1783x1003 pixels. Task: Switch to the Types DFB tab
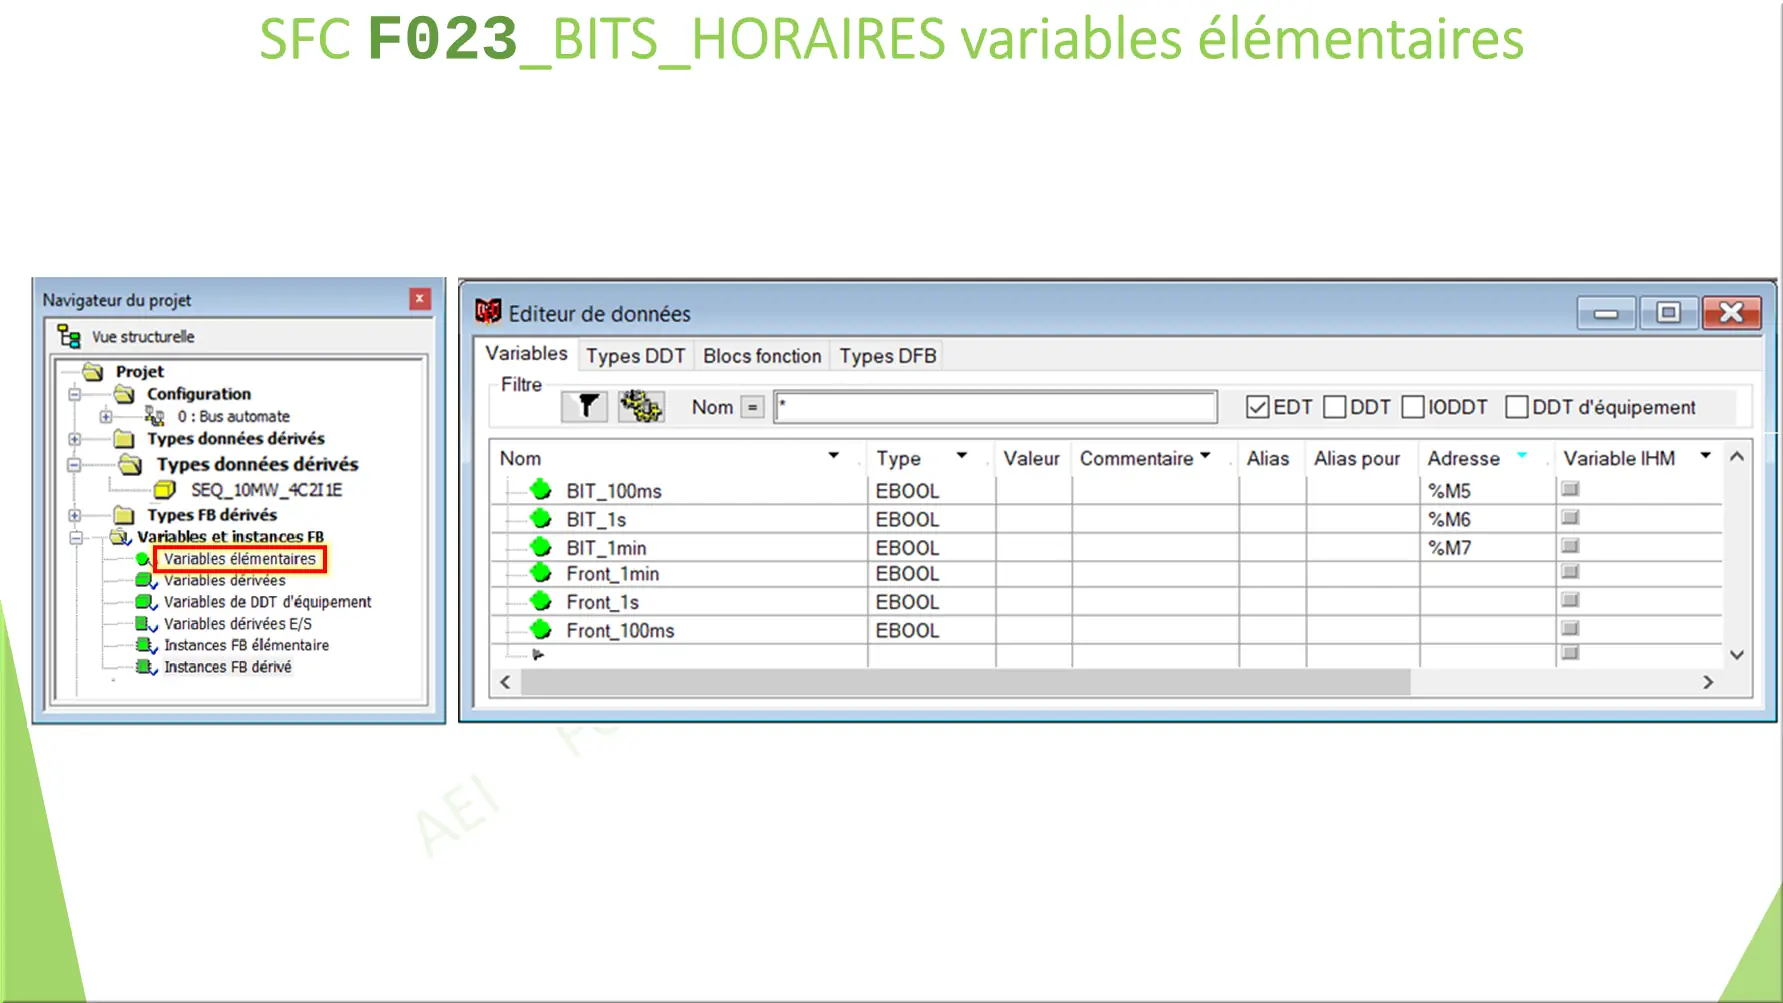point(886,355)
